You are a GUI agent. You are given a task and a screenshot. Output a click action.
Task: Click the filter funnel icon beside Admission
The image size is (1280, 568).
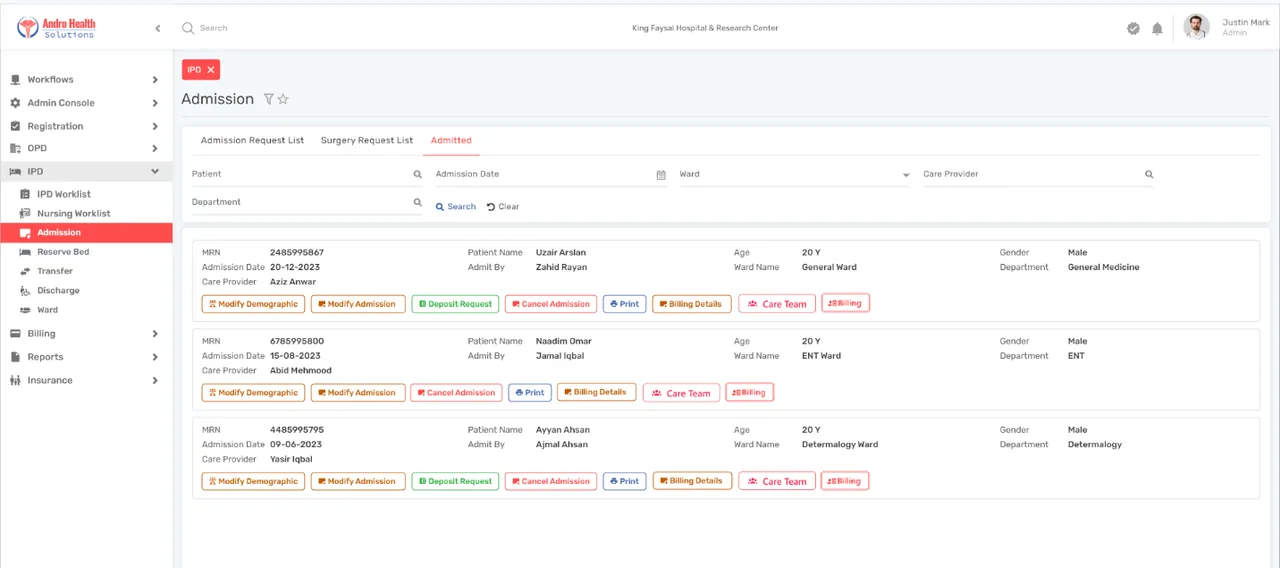coord(268,99)
